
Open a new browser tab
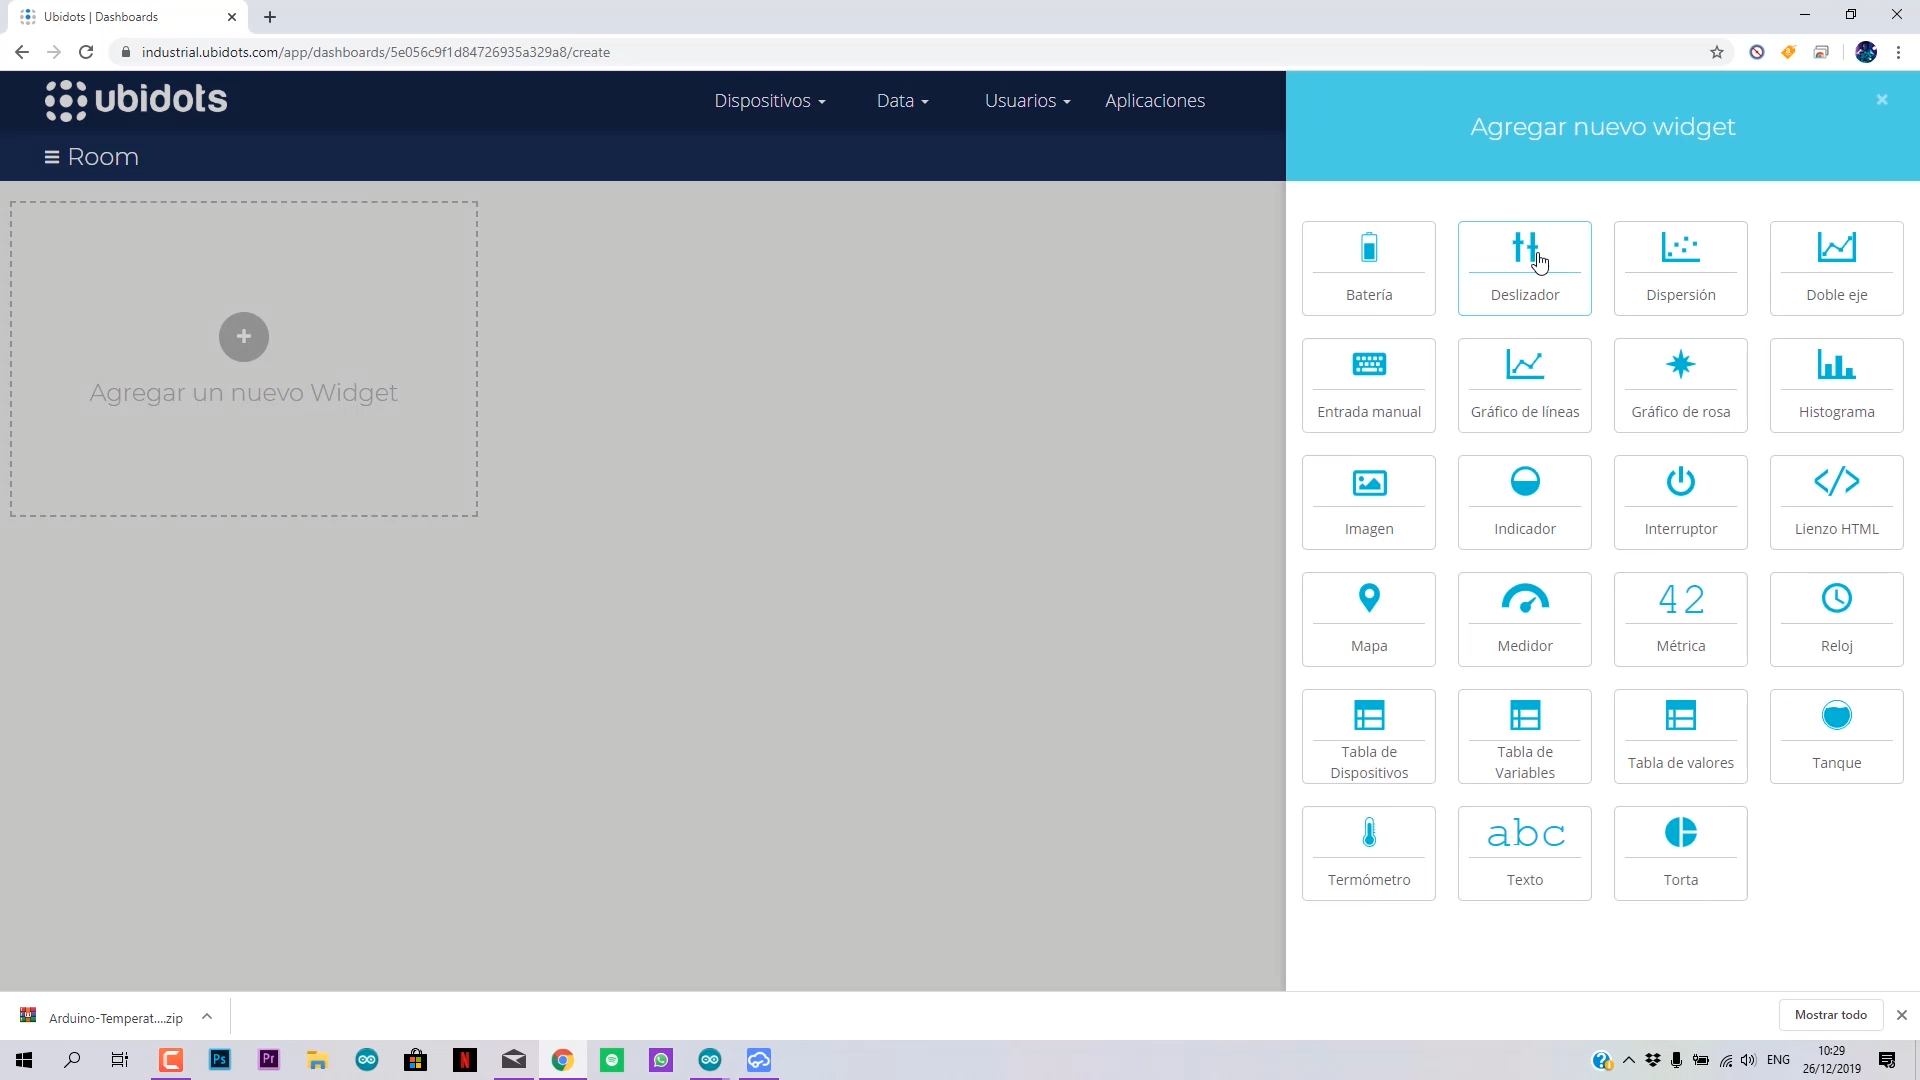(x=270, y=17)
